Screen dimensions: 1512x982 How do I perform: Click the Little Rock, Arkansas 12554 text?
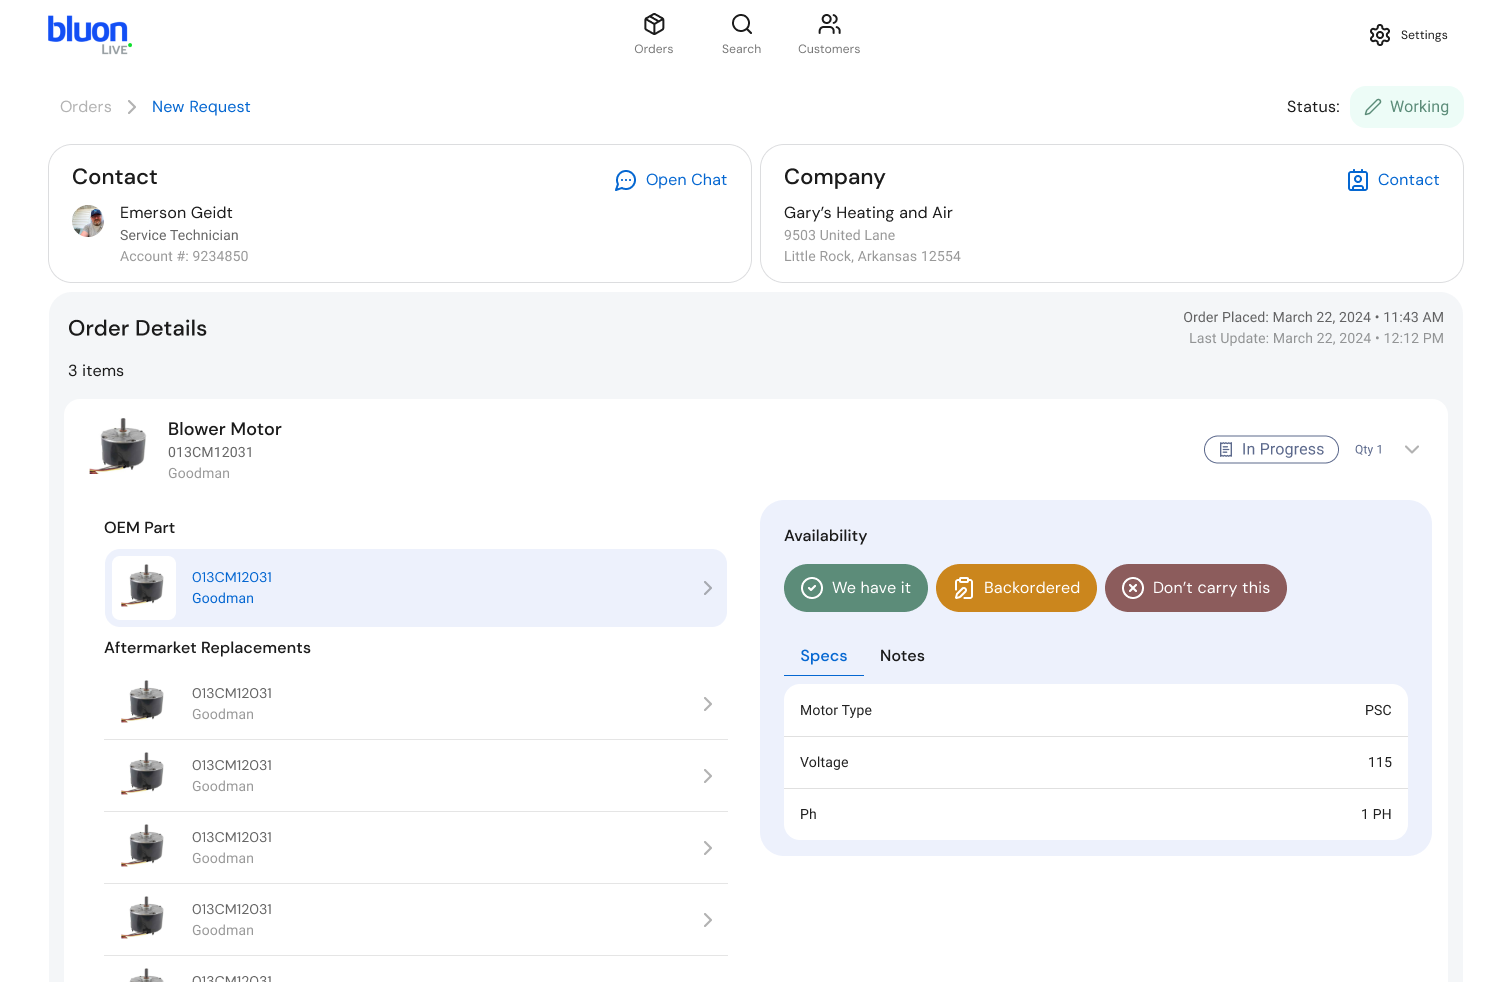coord(872,257)
